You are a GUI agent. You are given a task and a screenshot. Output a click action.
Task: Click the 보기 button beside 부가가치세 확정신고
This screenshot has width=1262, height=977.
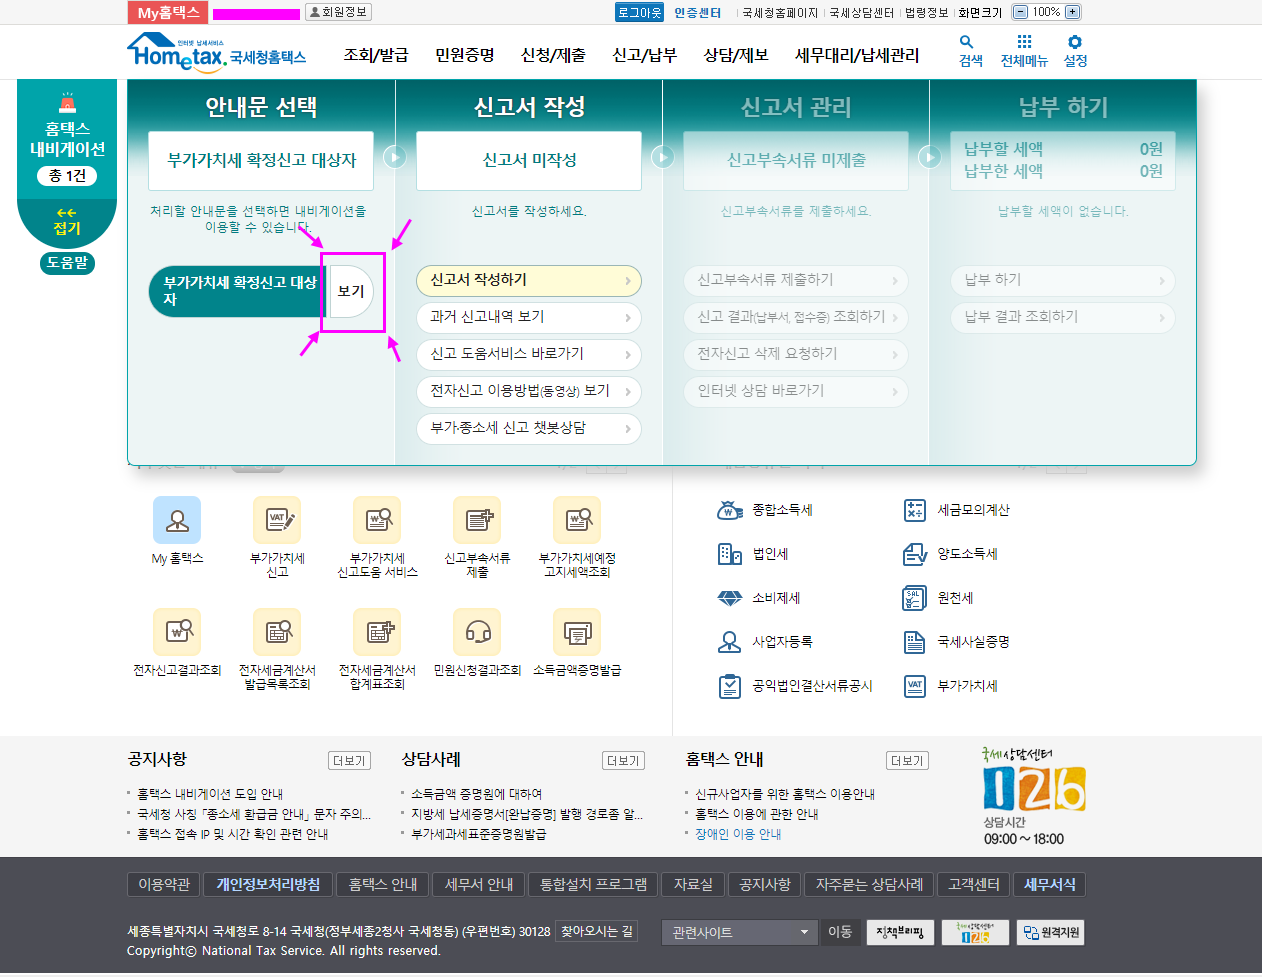pos(351,291)
